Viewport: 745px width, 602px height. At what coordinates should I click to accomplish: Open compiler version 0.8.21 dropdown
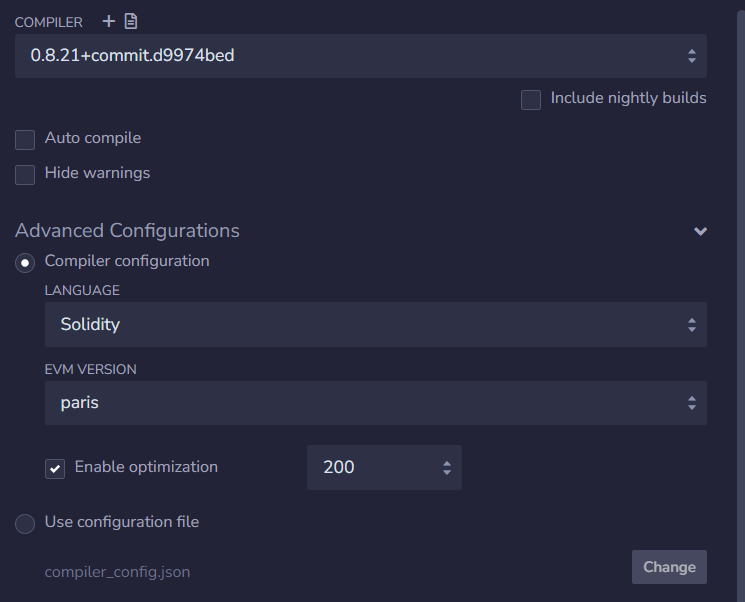[361, 56]
